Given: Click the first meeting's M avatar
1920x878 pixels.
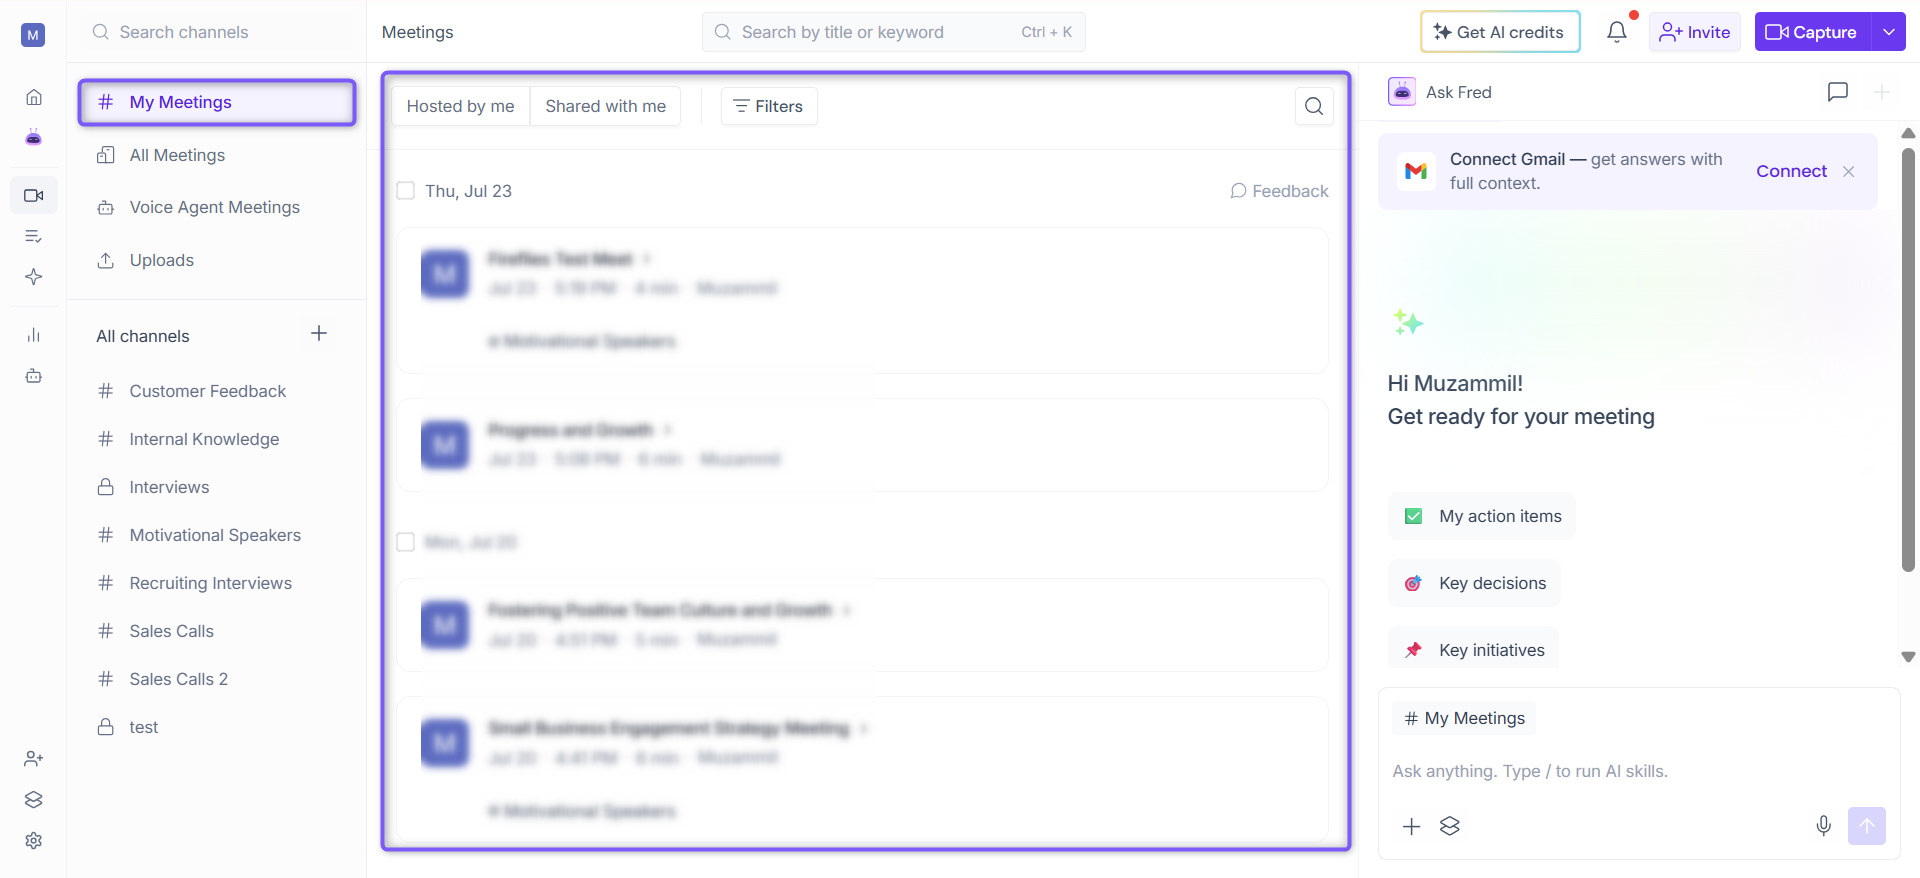Looking at the screenshot, I should (445, 274).
